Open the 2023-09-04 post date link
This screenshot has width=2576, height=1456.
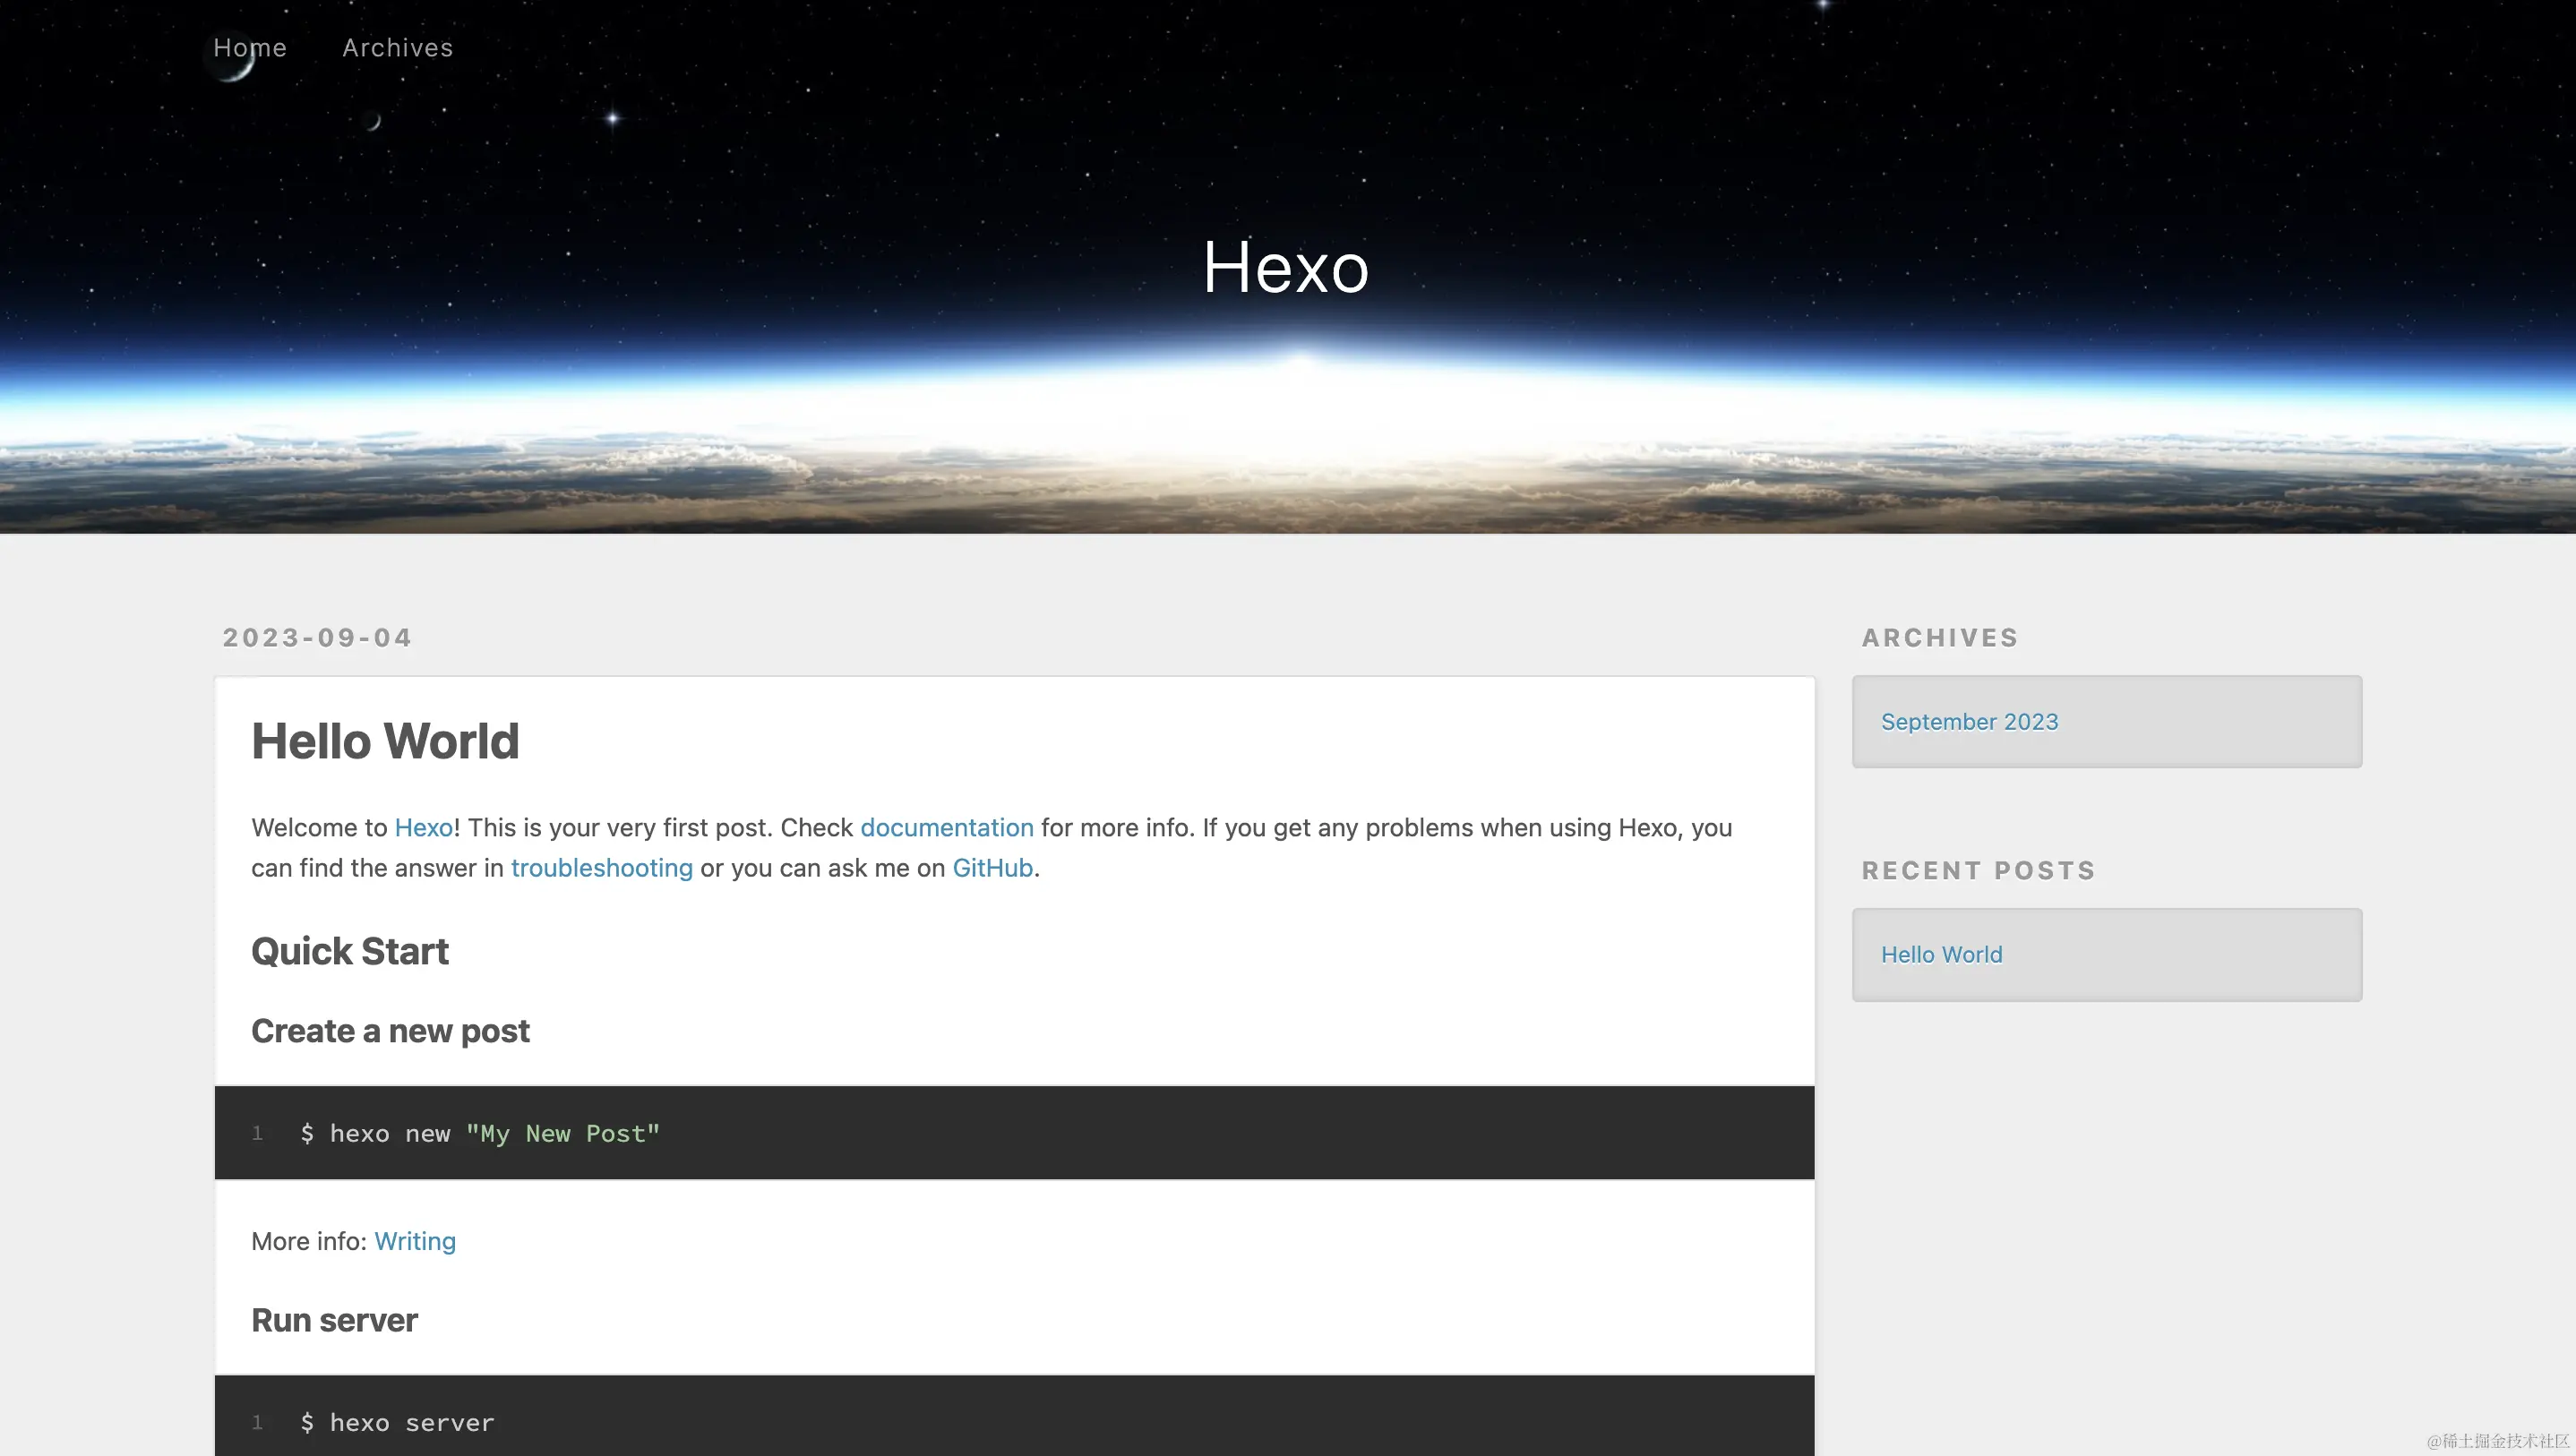coord(317,638)
